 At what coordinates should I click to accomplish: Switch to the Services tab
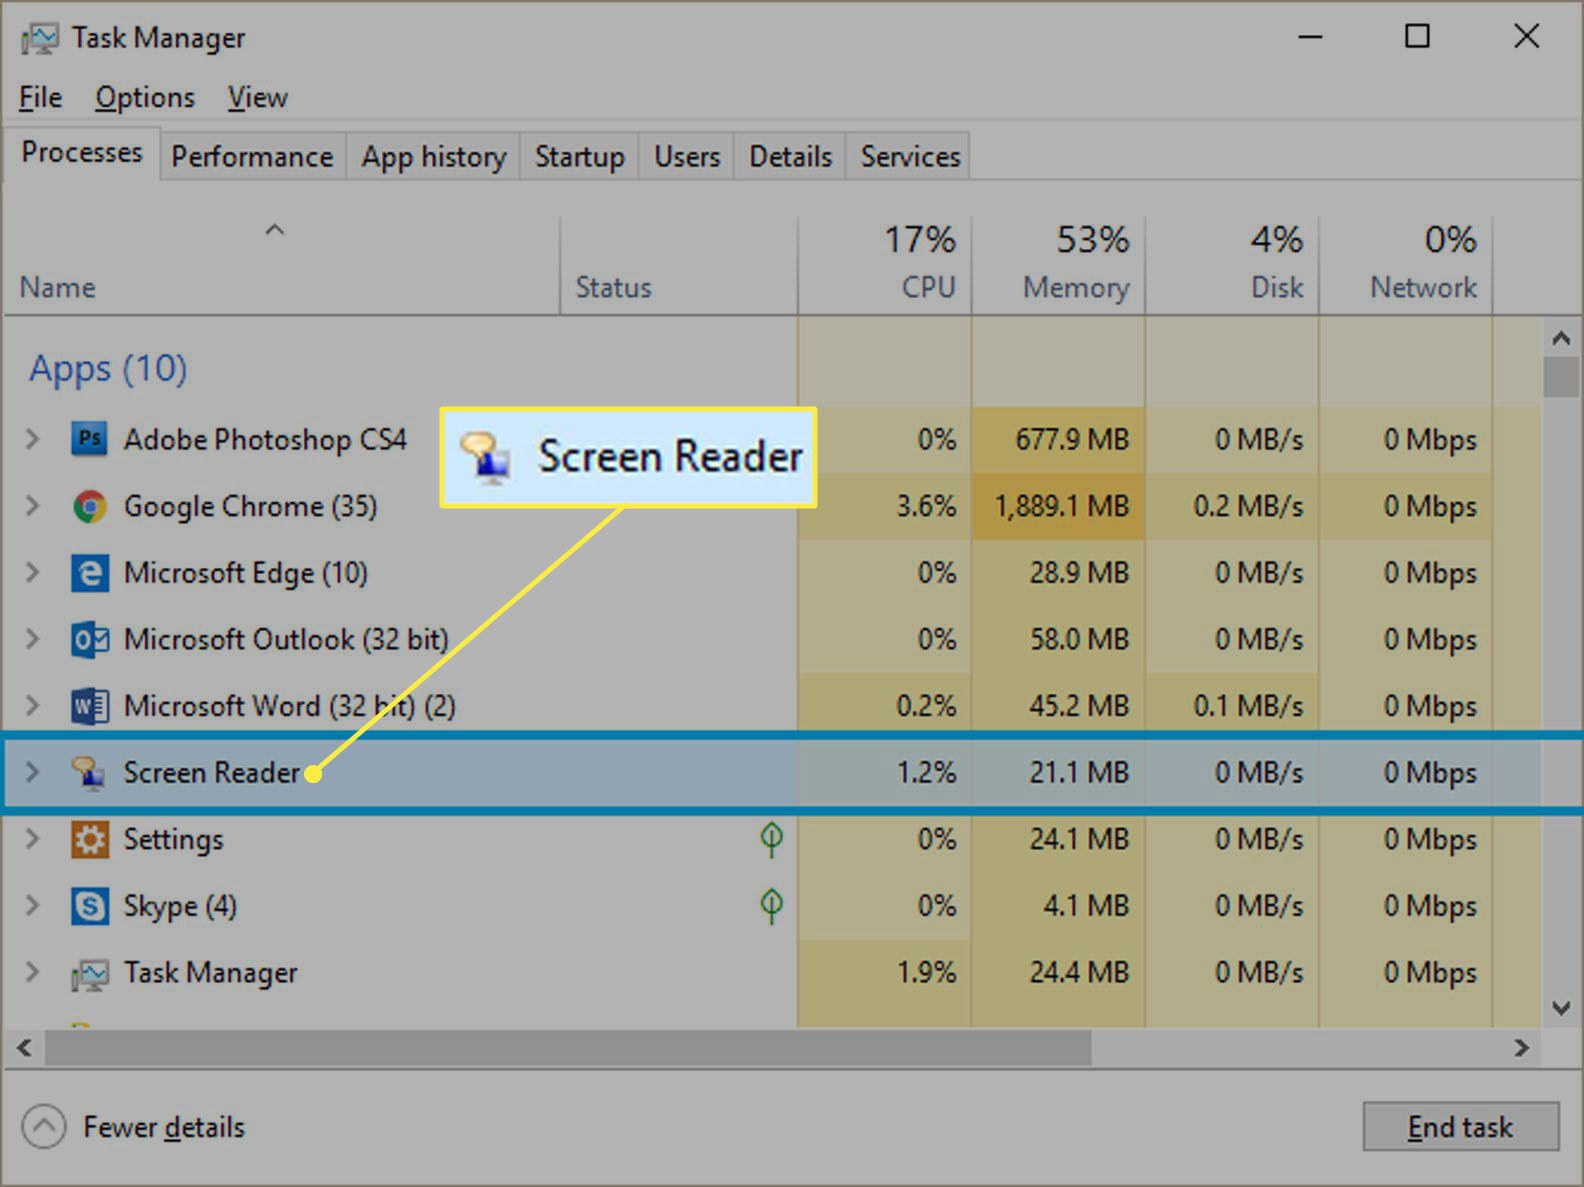(910, 157)
